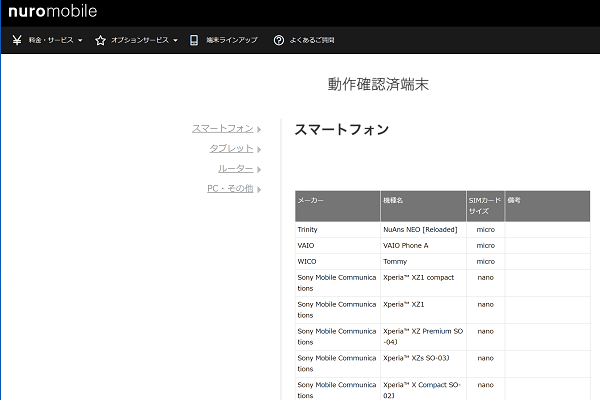Go to the スマートフォン sidebar link

click(223, 129)
